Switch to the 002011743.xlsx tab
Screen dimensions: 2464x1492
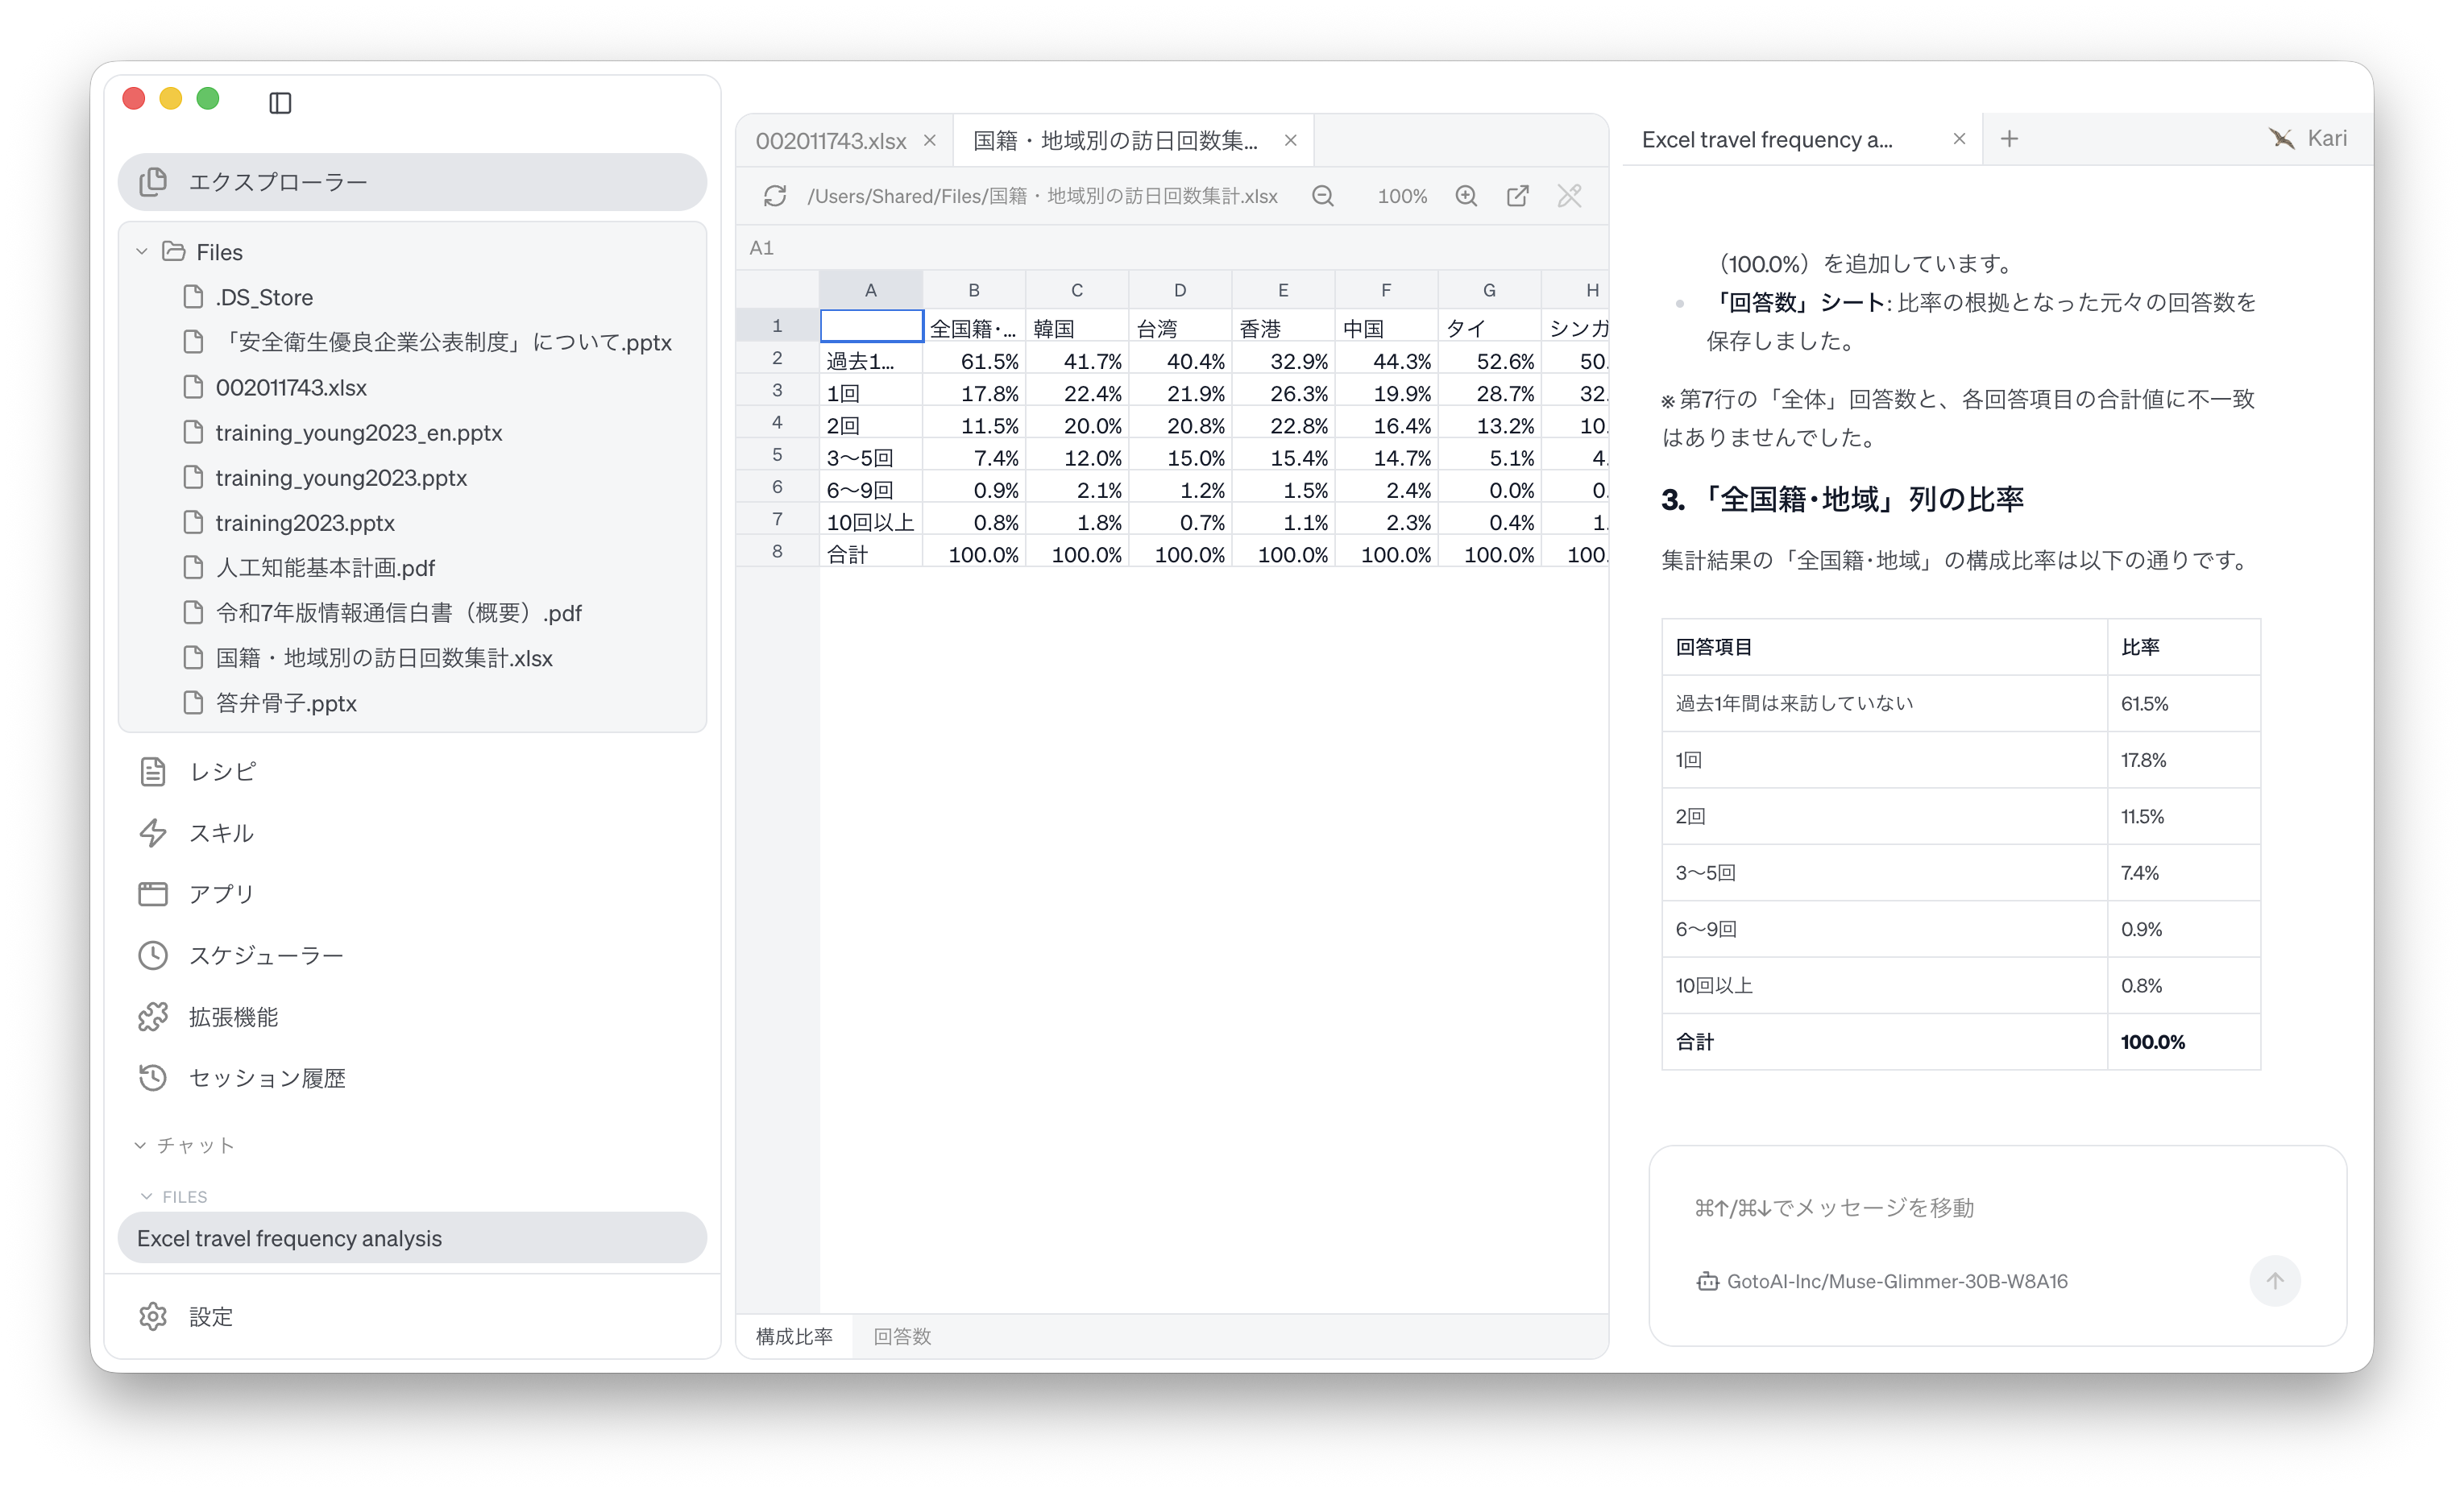pyautogui.click(x=830, y=141)
